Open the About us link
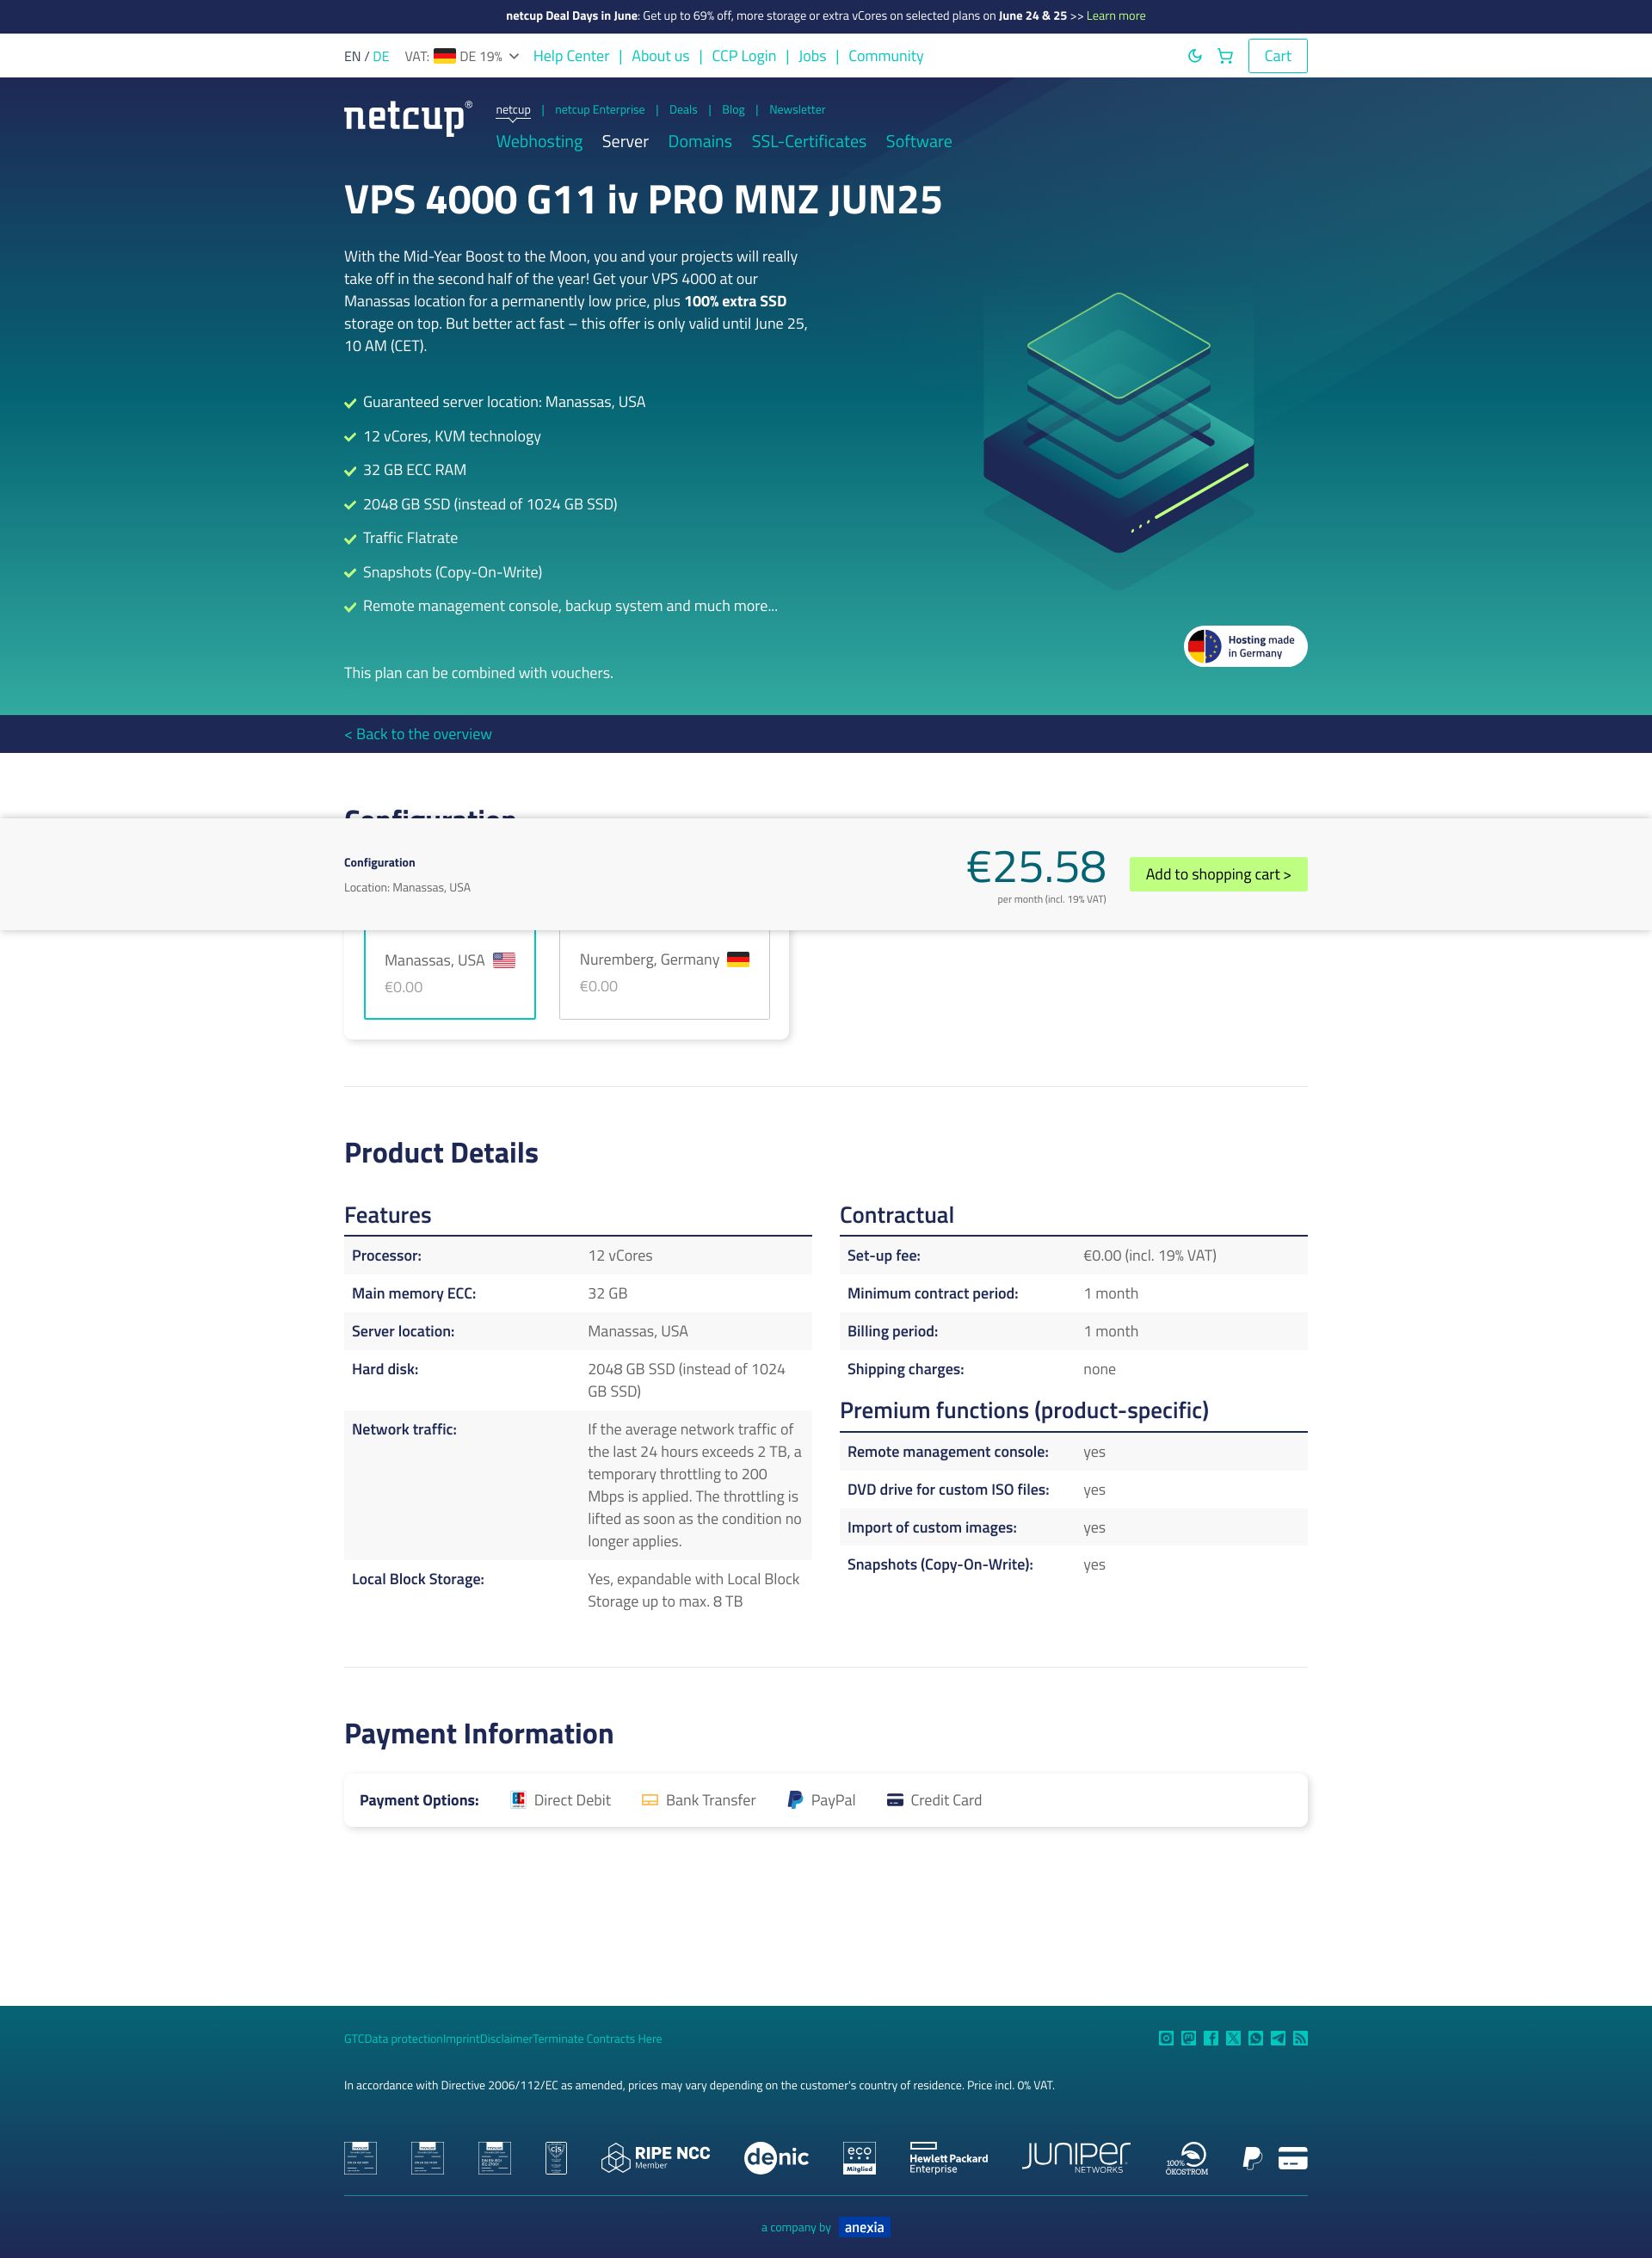Screen dimensions: 1652x2258 pos(660,56)
